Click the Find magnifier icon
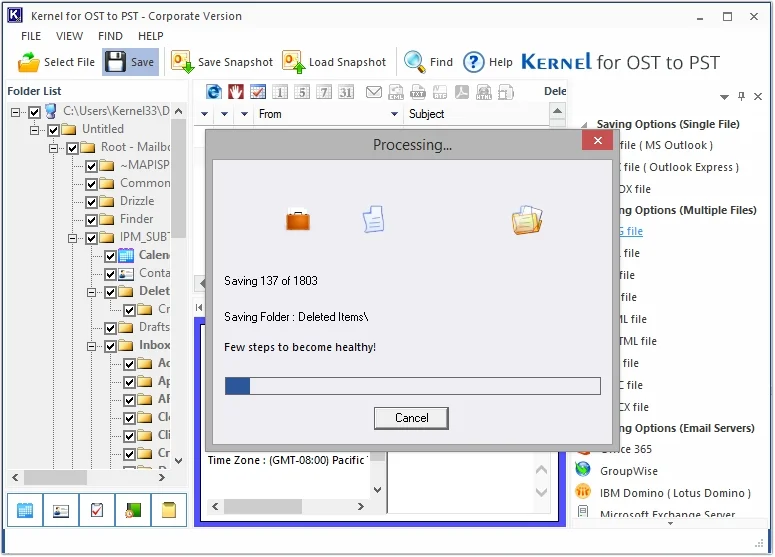 [414, 62]
